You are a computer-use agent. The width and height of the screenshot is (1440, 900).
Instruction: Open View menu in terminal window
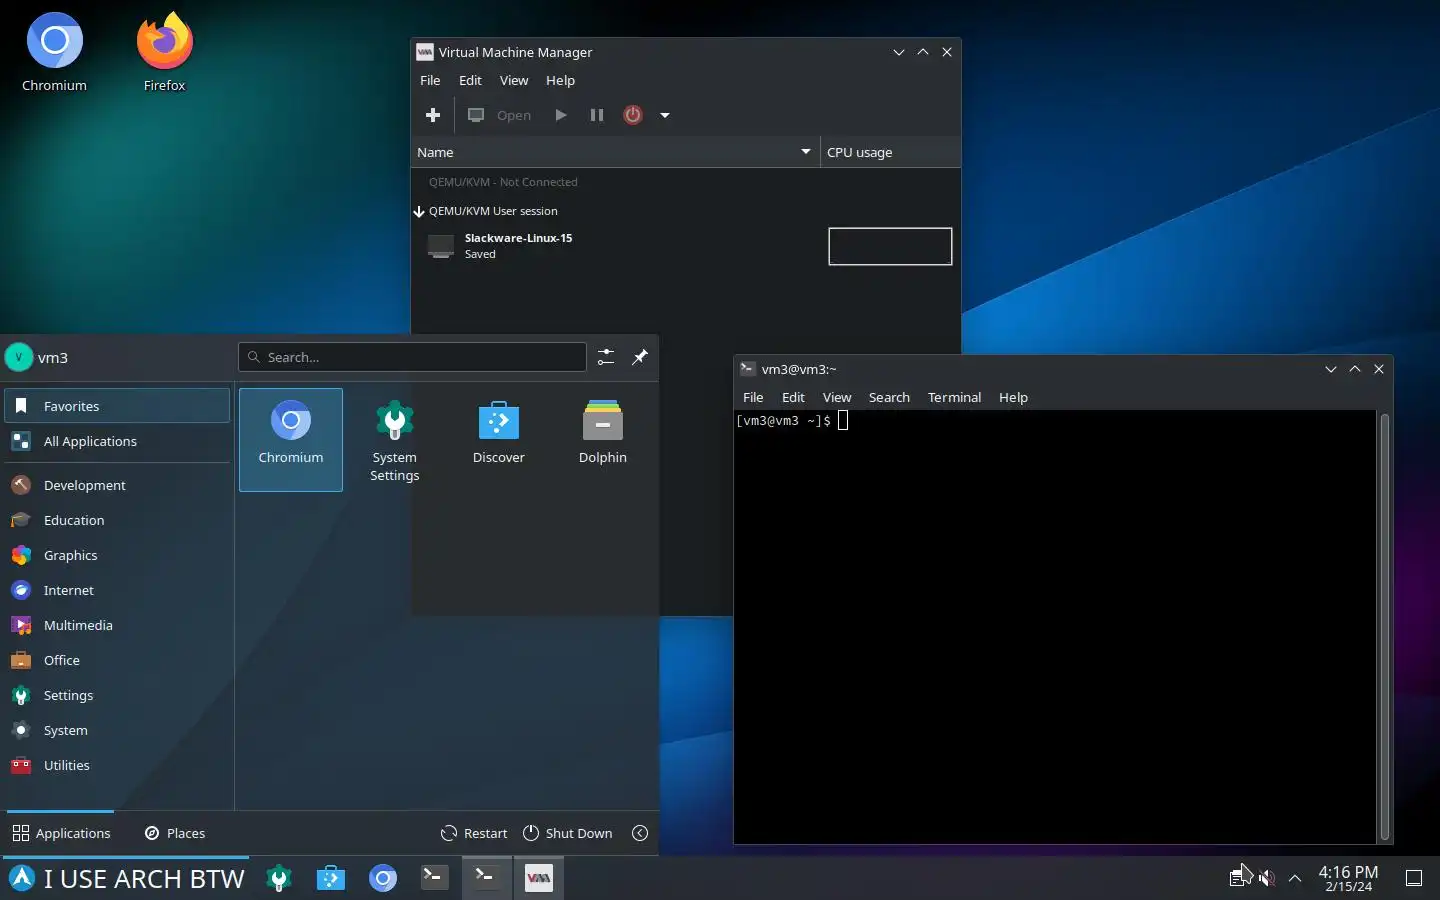(x=837, y=397)
